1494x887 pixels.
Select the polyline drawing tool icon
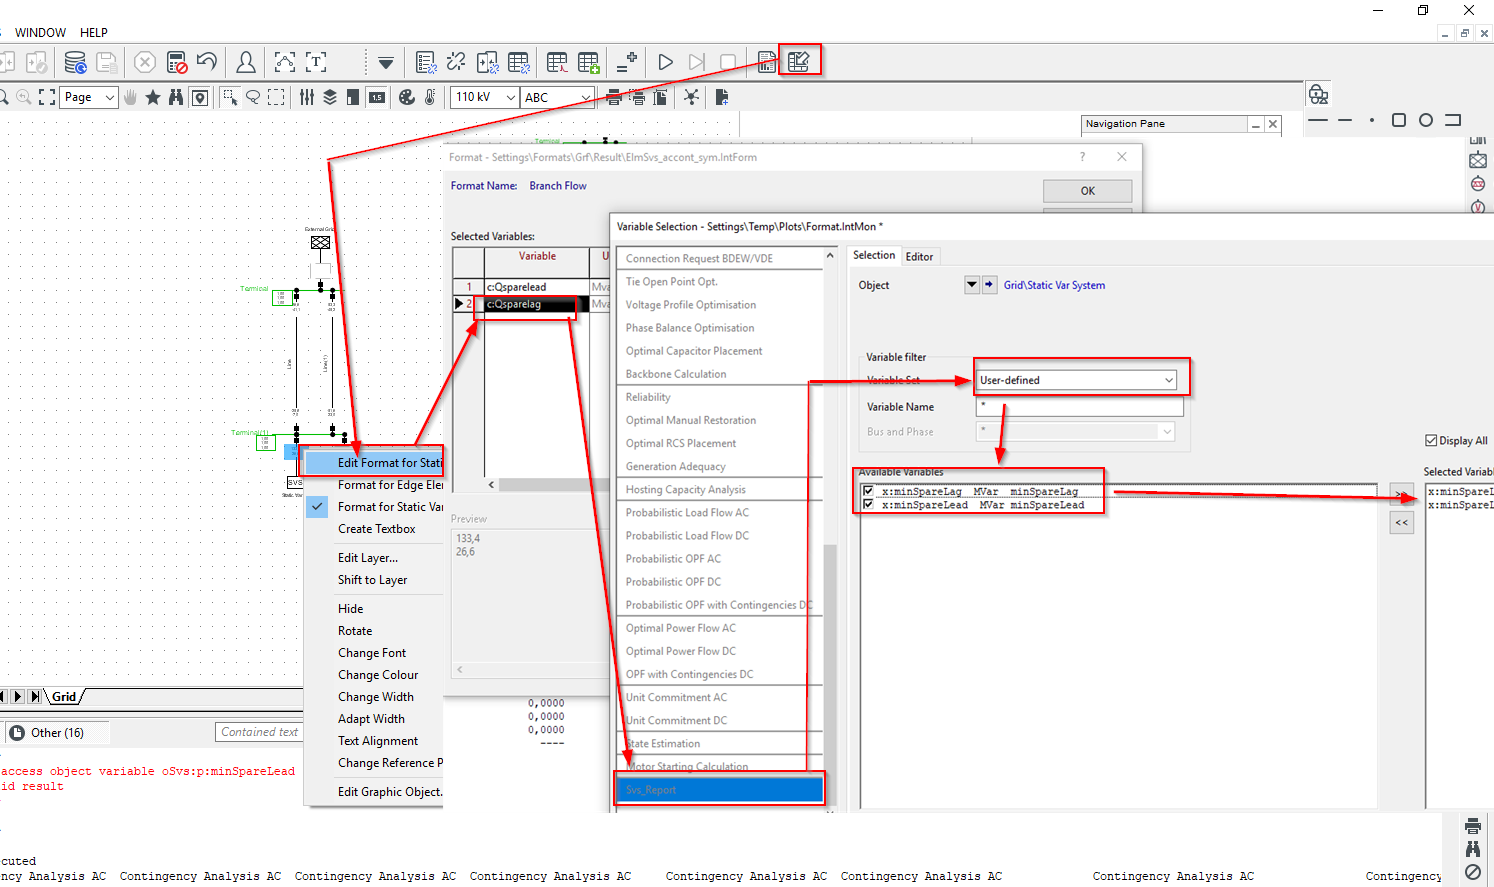285,62
